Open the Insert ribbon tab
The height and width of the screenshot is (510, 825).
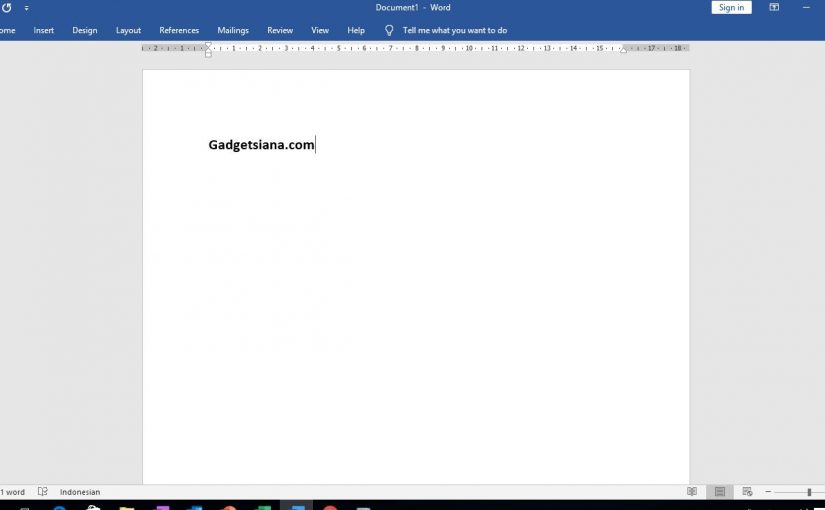[44, 31]
